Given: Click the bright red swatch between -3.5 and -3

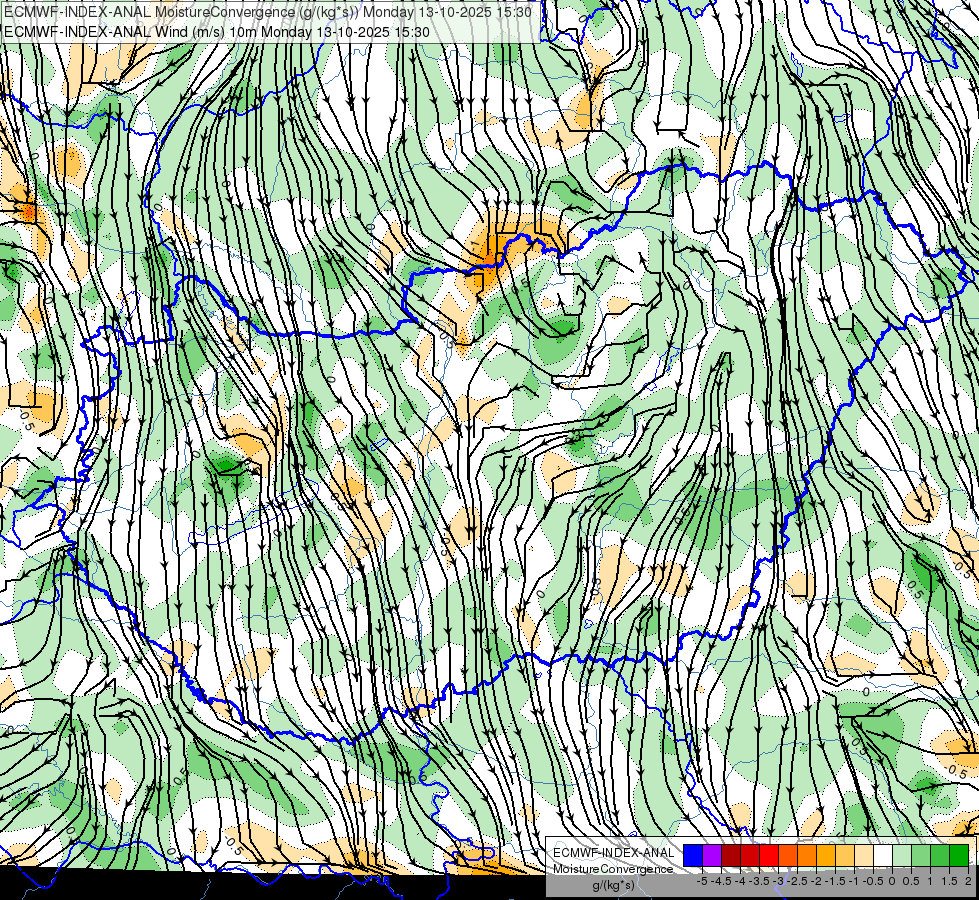Looking at the screenshot, I should point(769,855).
